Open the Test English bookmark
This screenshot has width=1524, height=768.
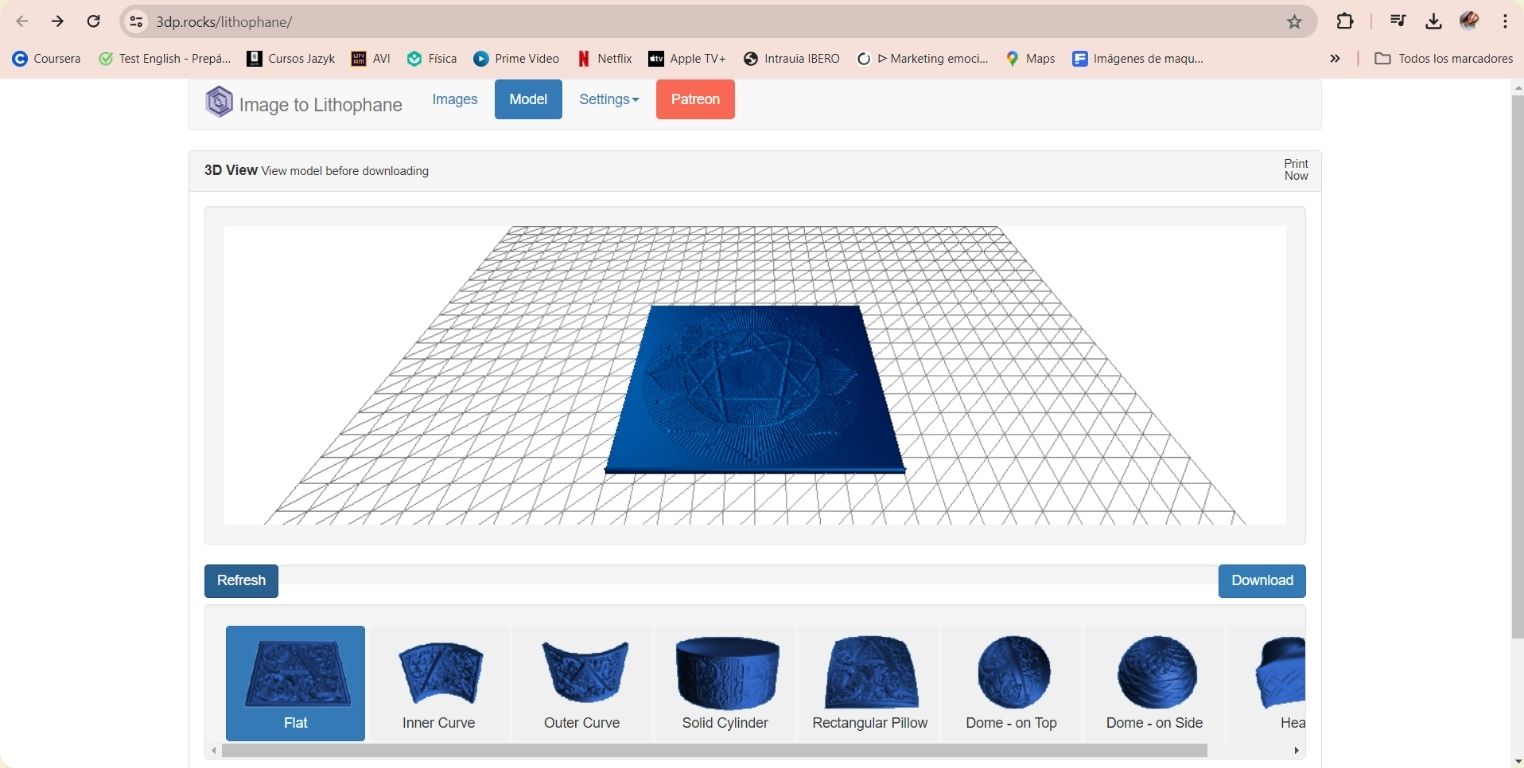tap(165, 59)
